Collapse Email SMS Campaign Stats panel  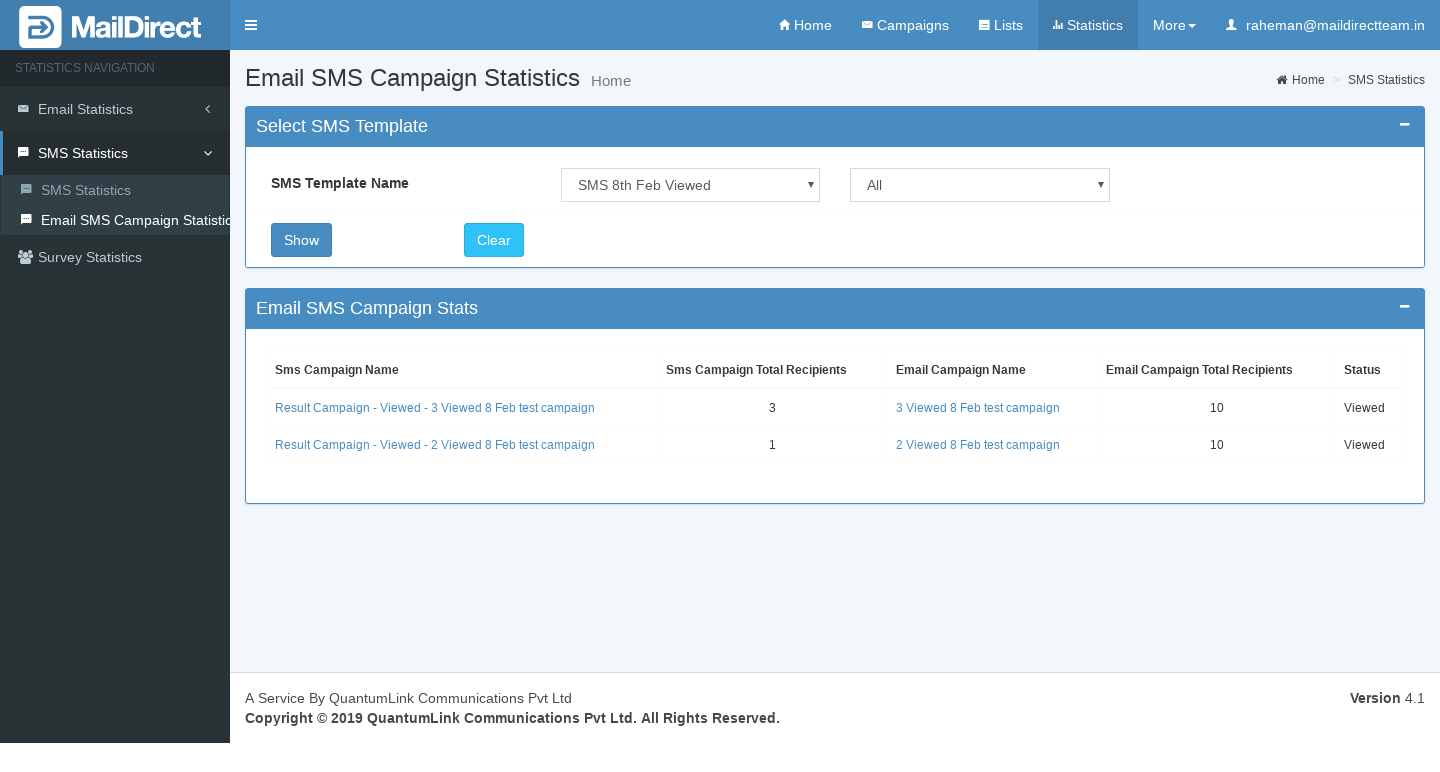pos(1404,307)
